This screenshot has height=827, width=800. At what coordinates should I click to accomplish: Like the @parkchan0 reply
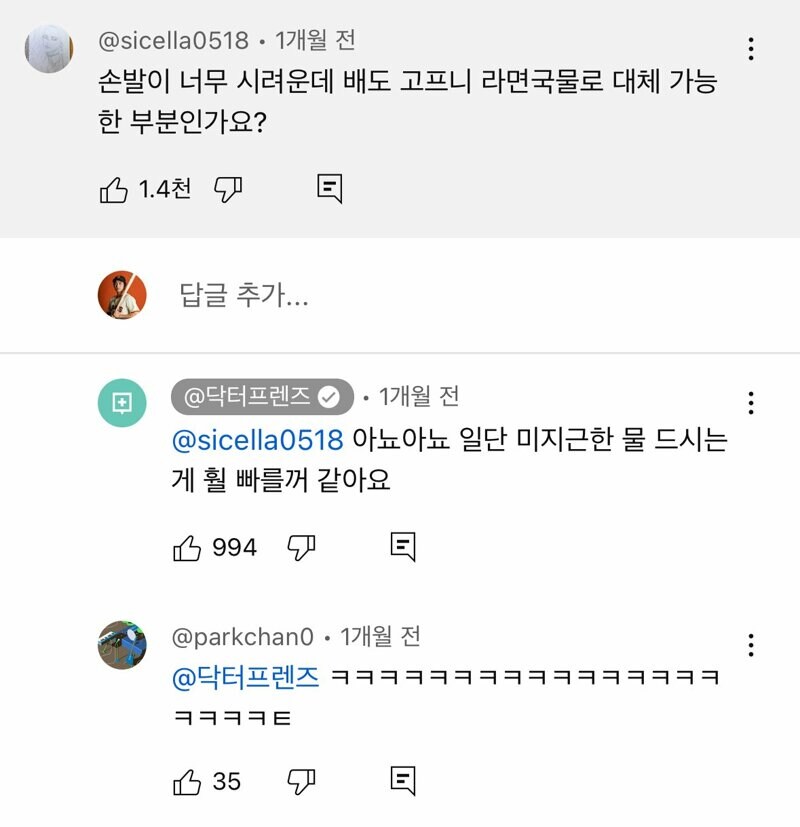point(188,782)
